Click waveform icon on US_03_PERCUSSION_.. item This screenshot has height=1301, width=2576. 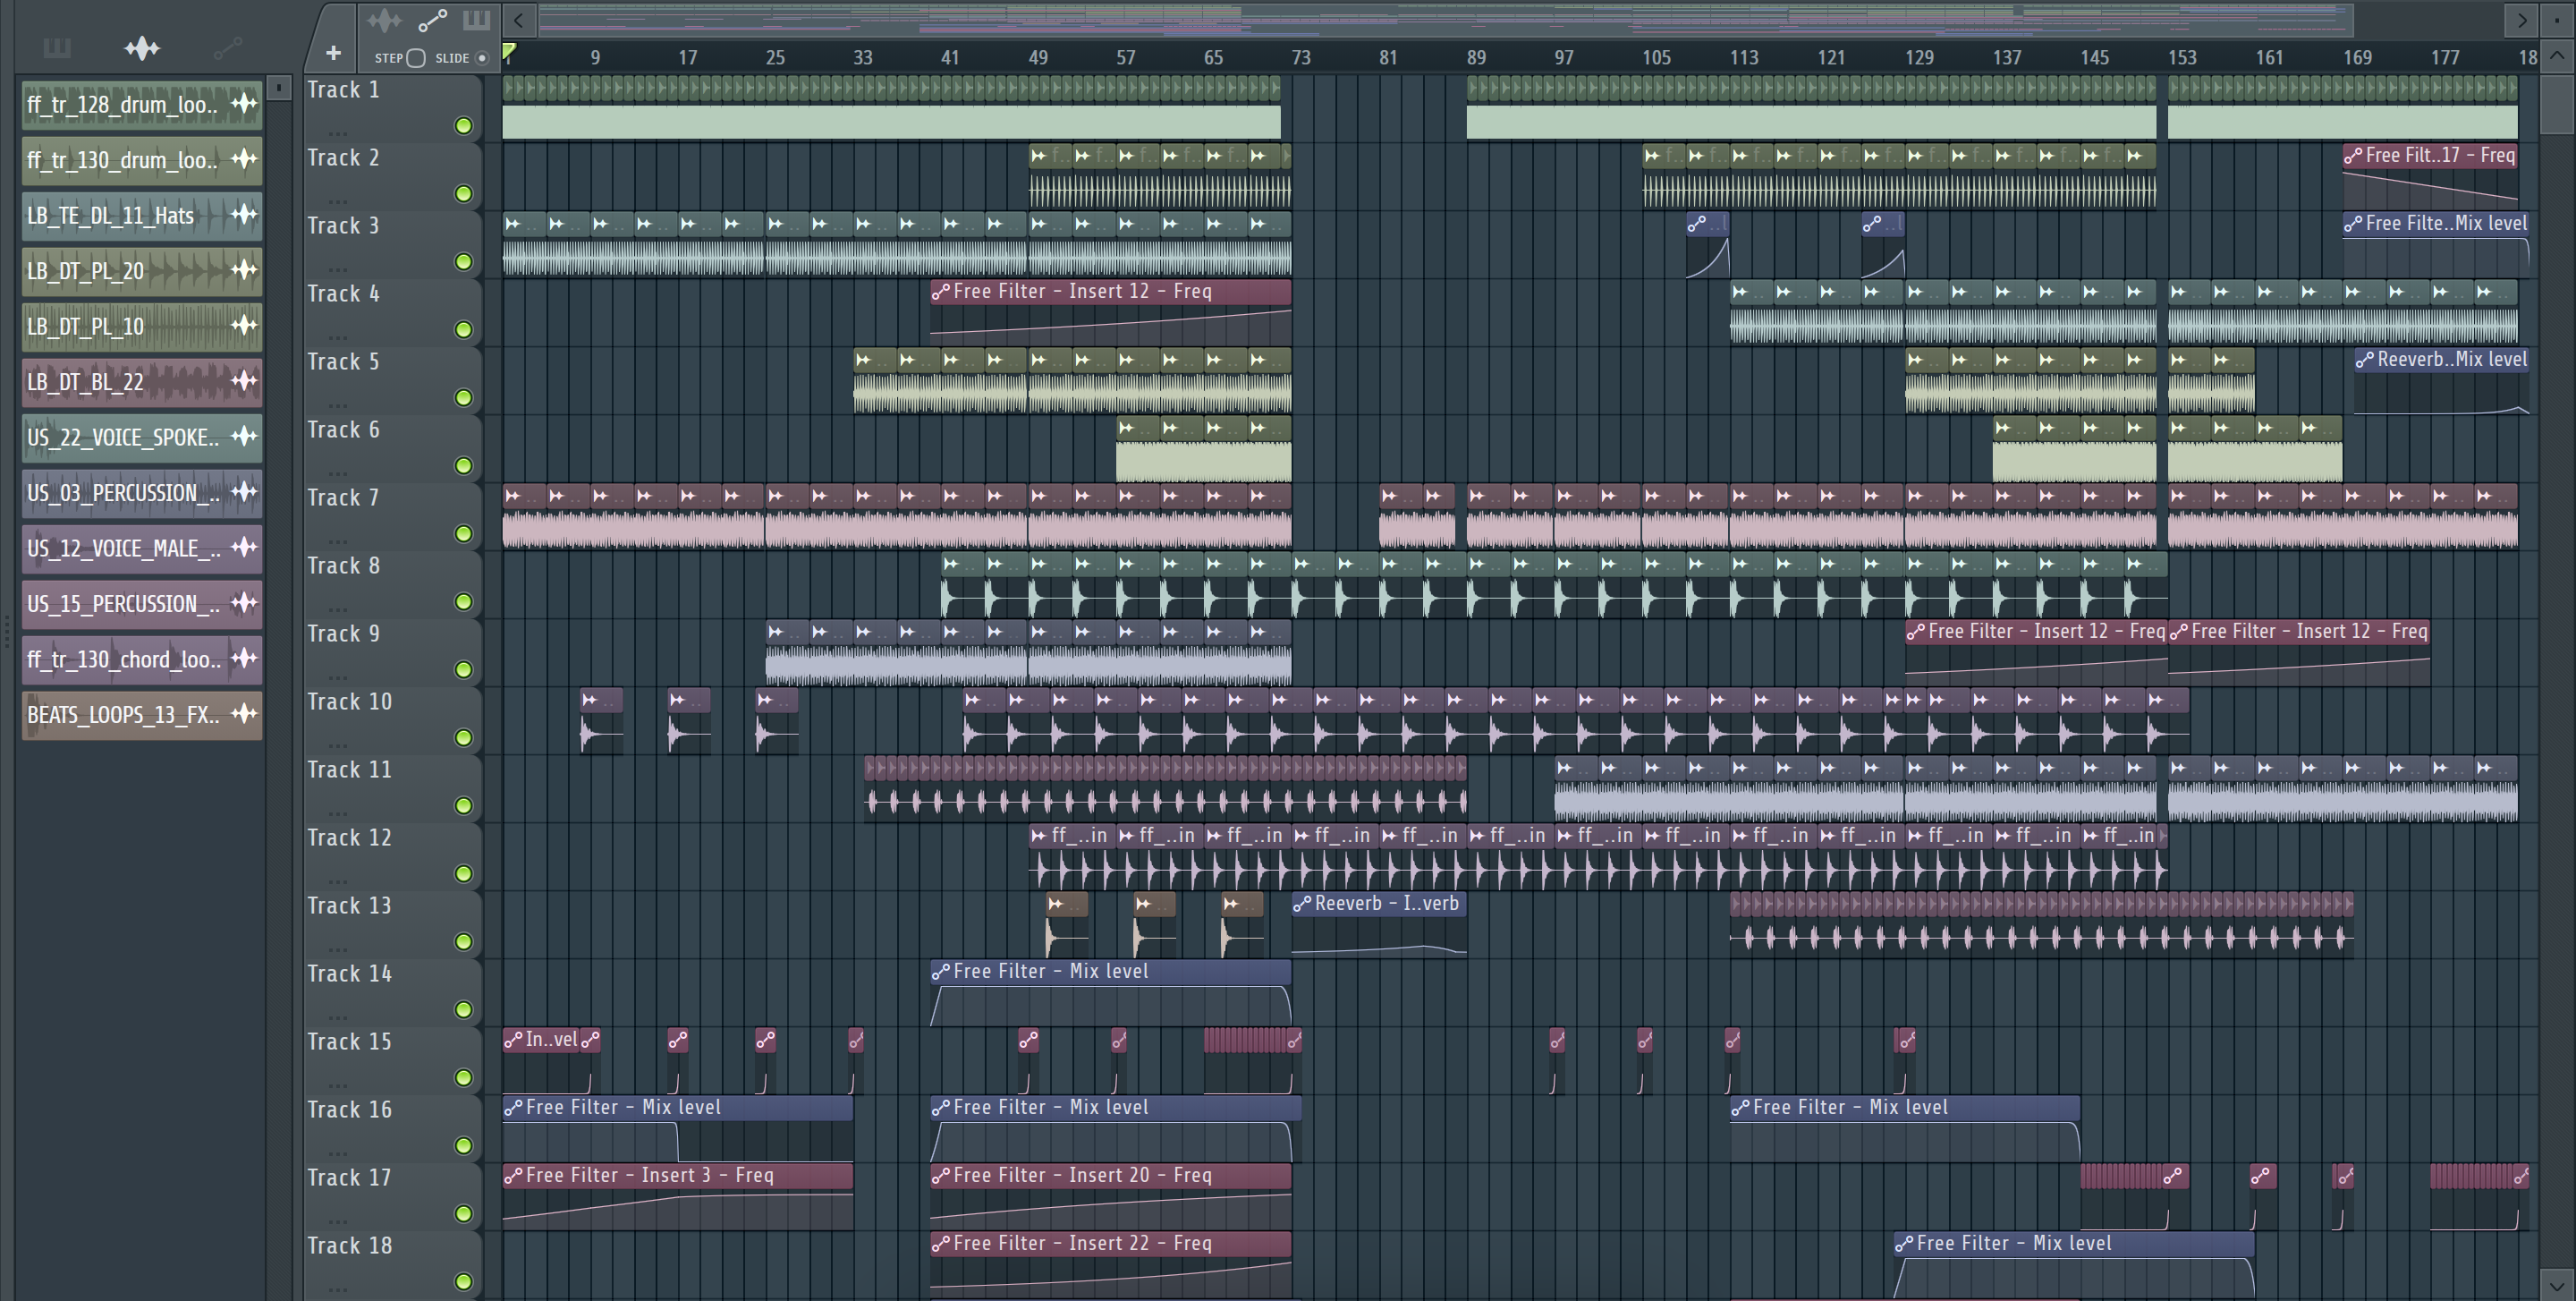coord(244,492)
